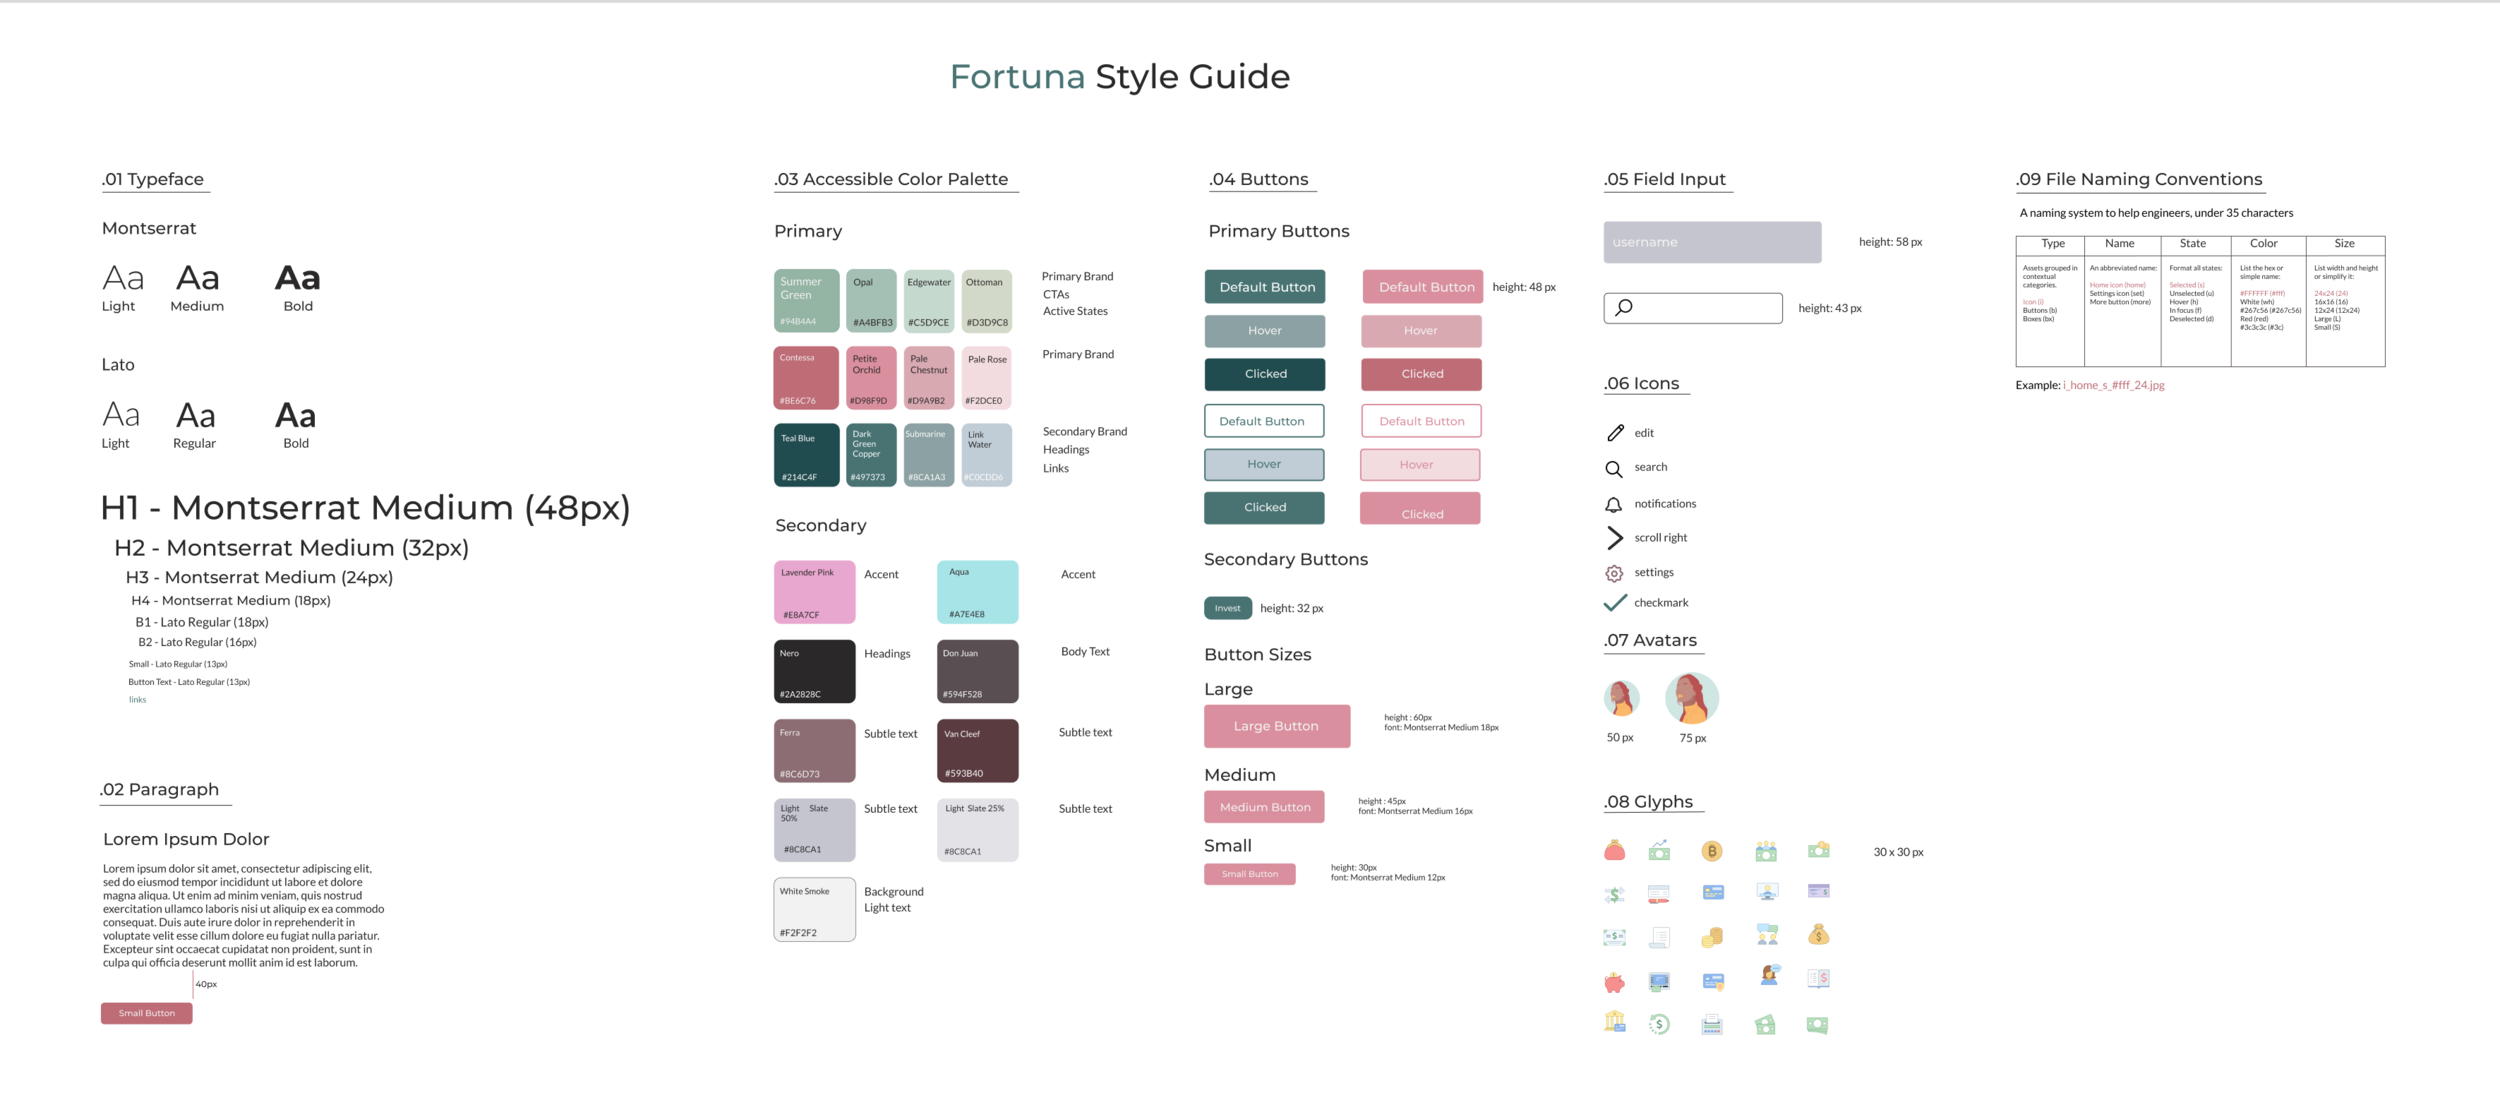Select the cheque with red pen glyph
2500x1093 pixels.
point(1659,894)
